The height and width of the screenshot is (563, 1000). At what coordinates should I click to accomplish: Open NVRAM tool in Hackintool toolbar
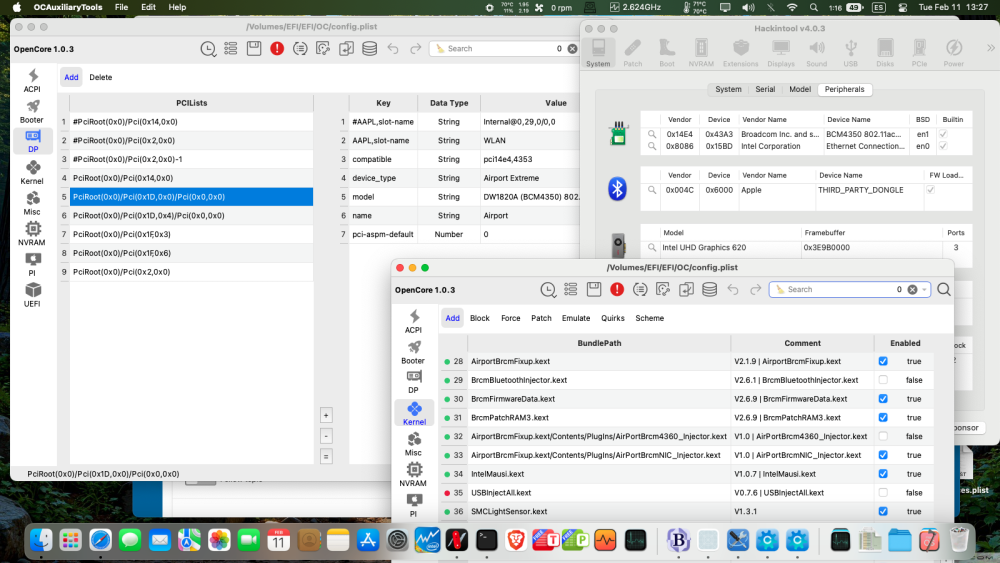(701, 52)
